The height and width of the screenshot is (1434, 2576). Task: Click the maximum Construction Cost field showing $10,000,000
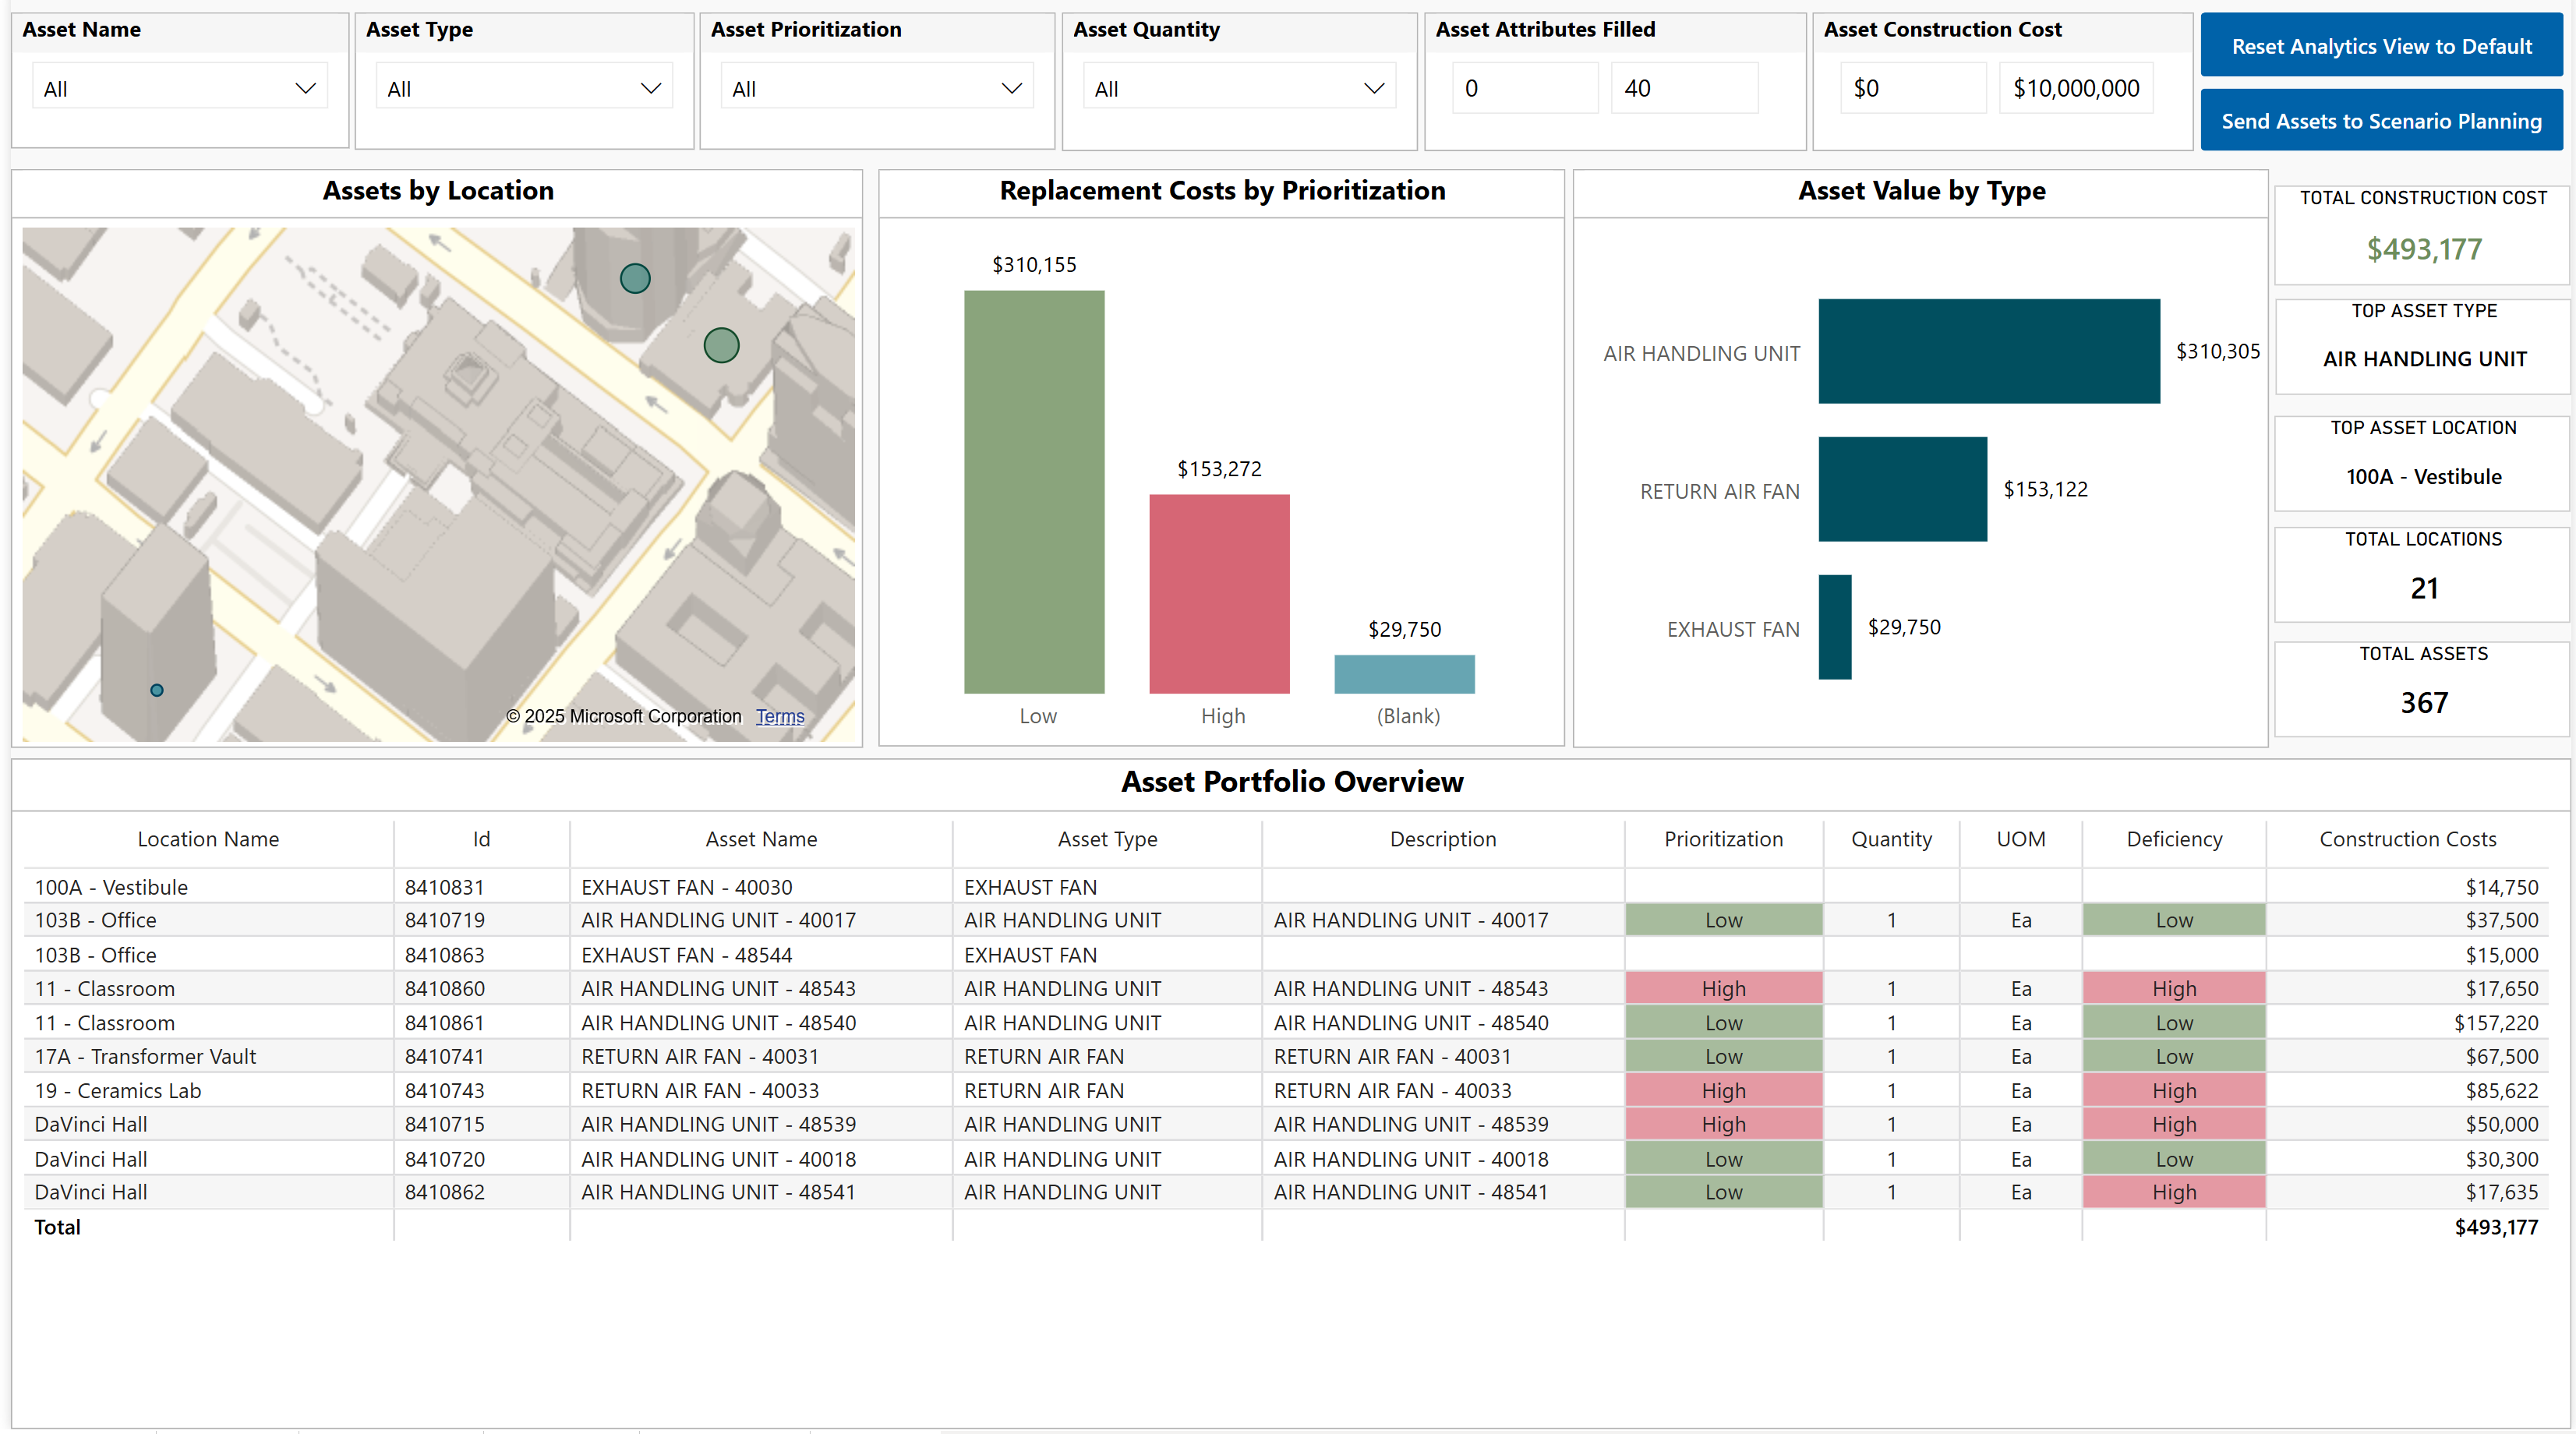tap(2075, 89)
